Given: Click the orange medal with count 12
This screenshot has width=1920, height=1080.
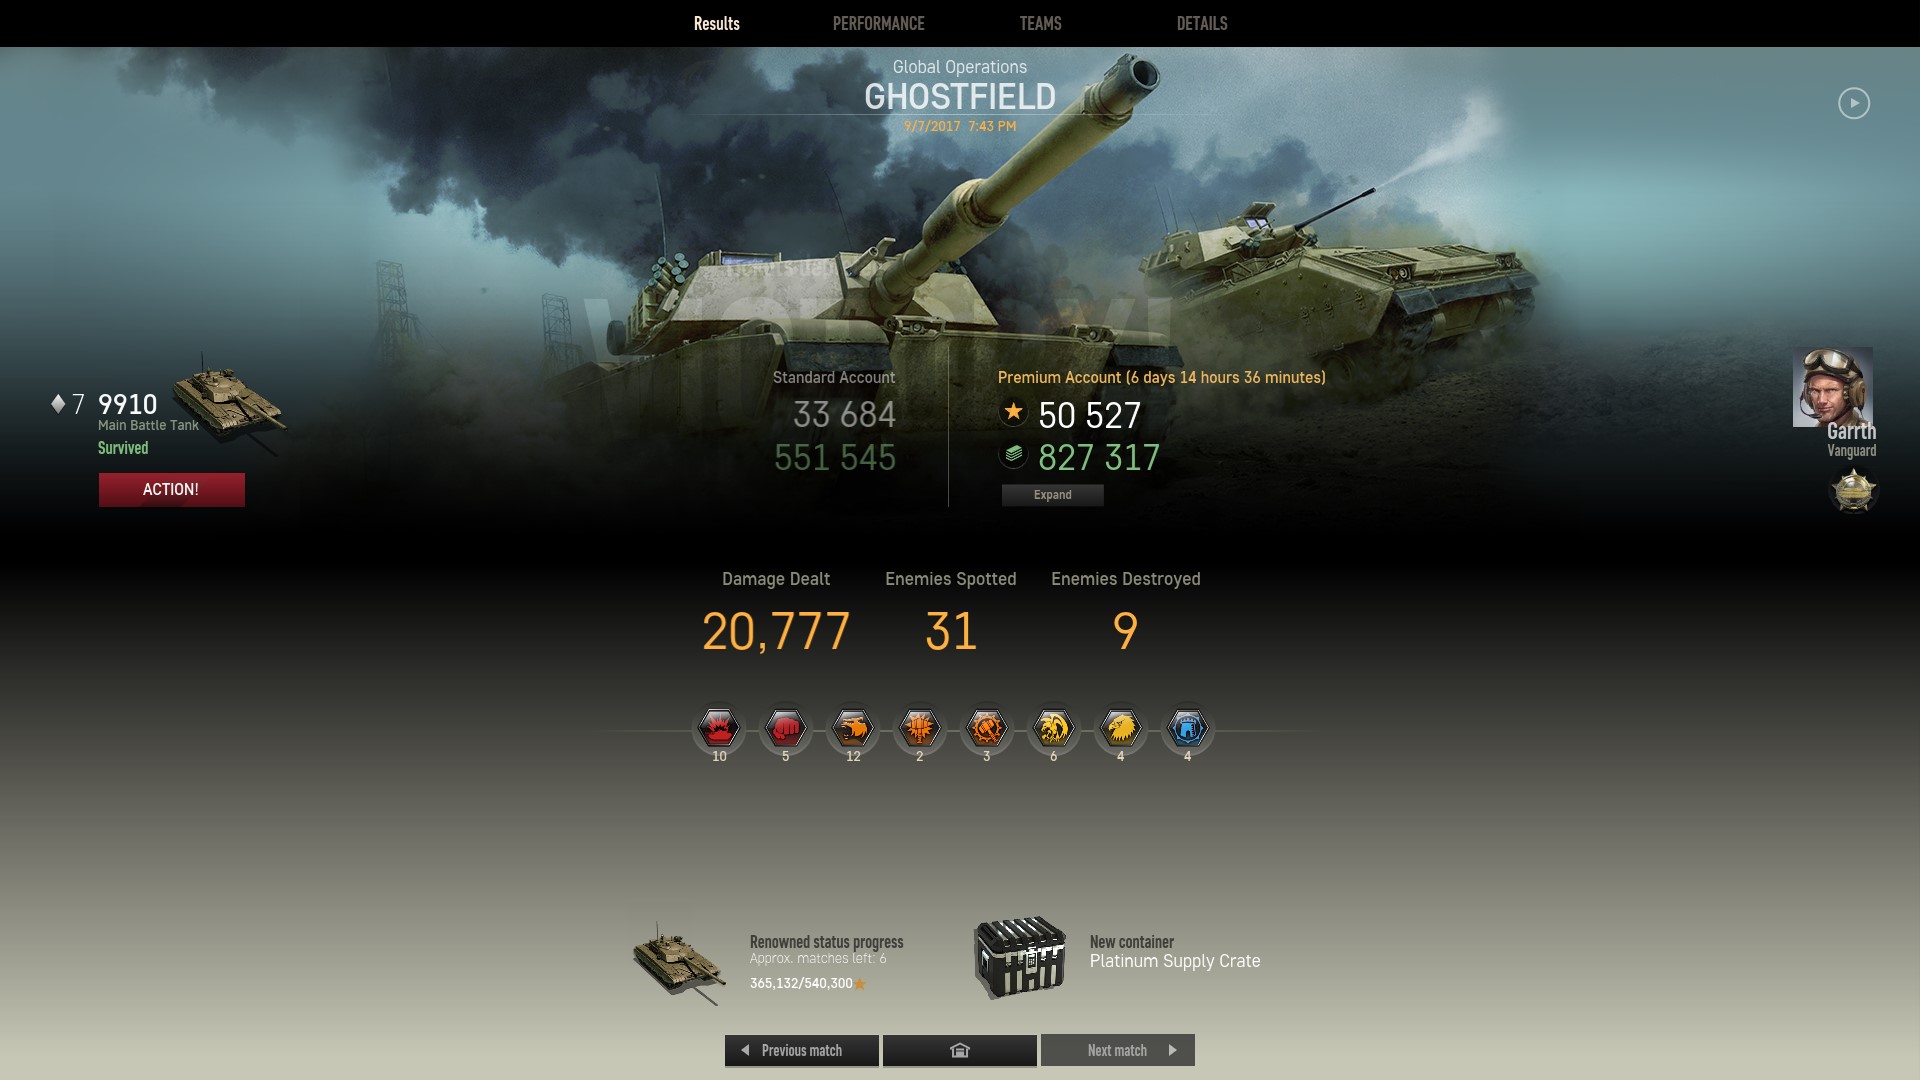Looking at the screenshot, I should 853,729.
